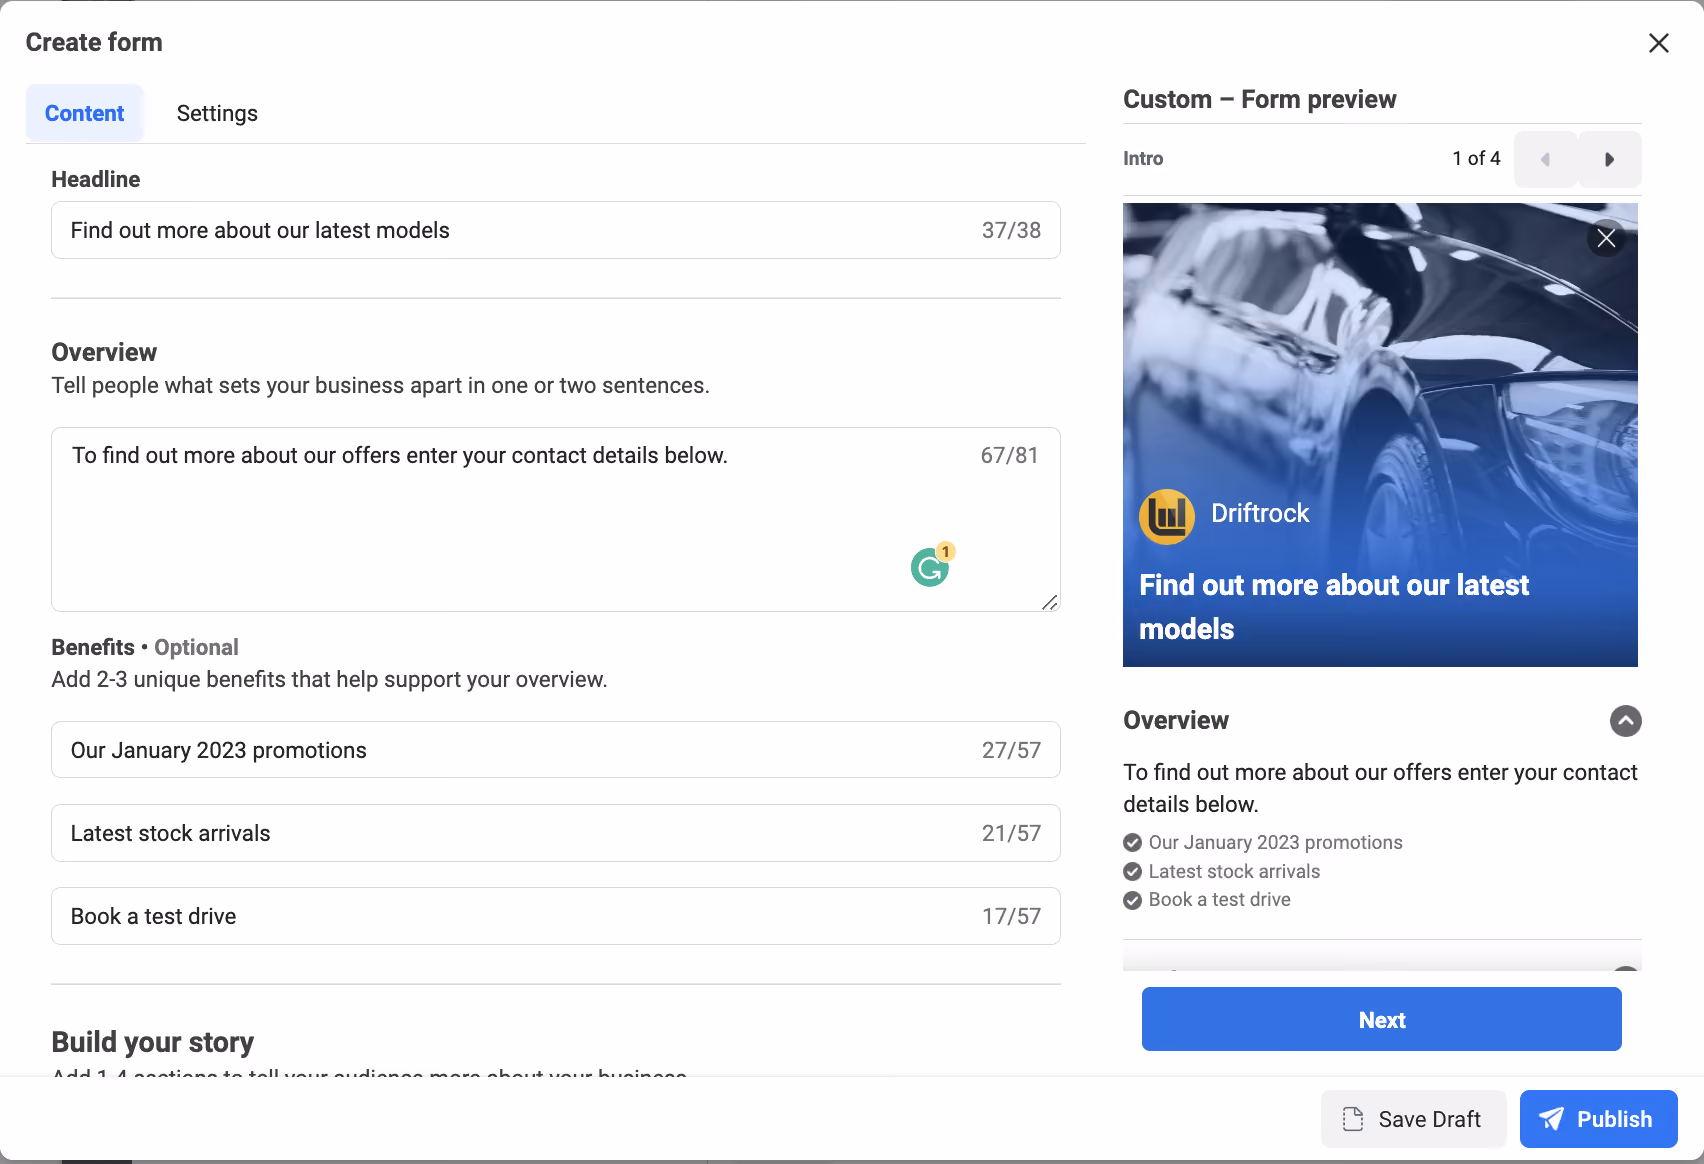Image resolution: width=1704 pixels, height=1164 pixels.
Task: Click Next button in form preview
Action: 1382,1019
